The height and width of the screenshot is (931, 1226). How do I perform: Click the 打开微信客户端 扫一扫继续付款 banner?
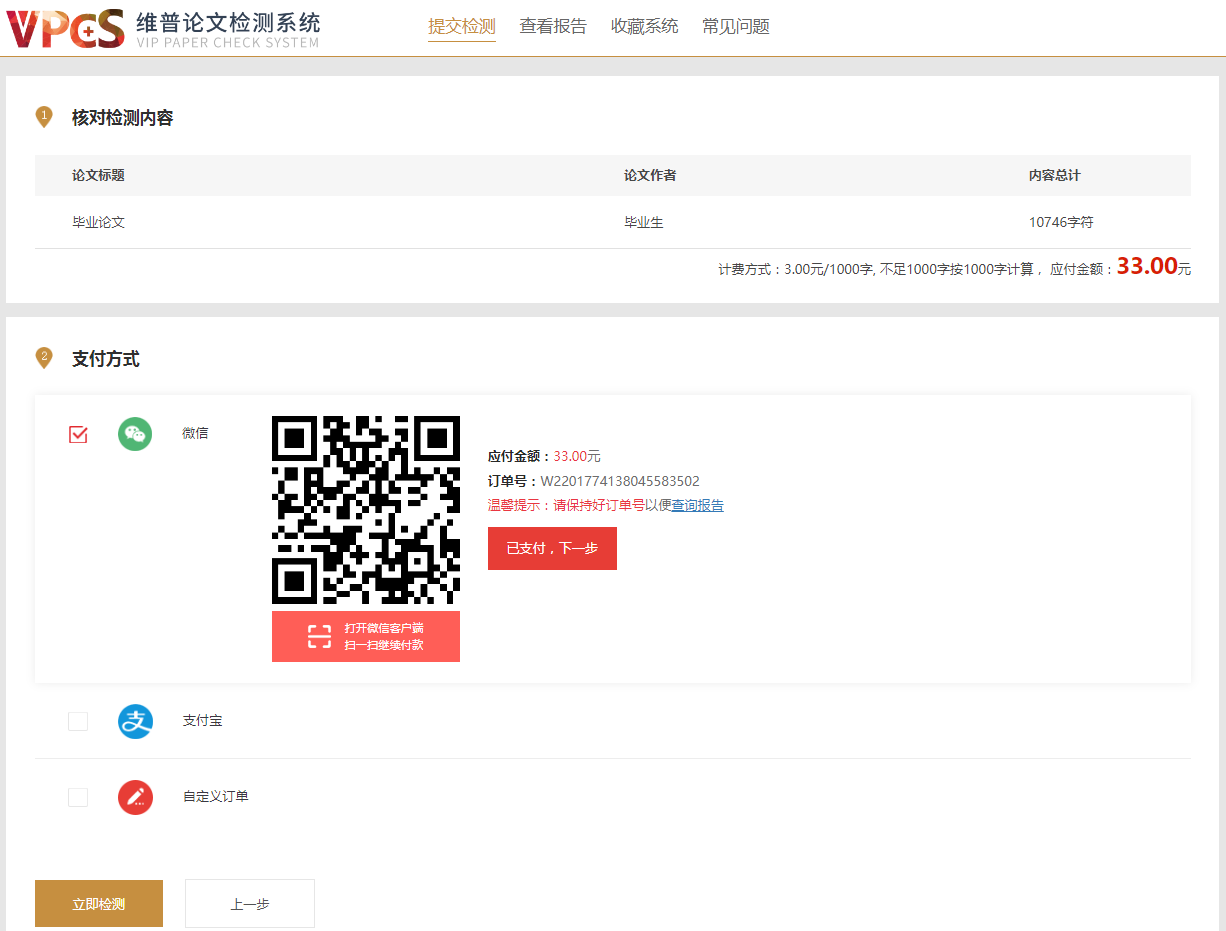(366, 637)
